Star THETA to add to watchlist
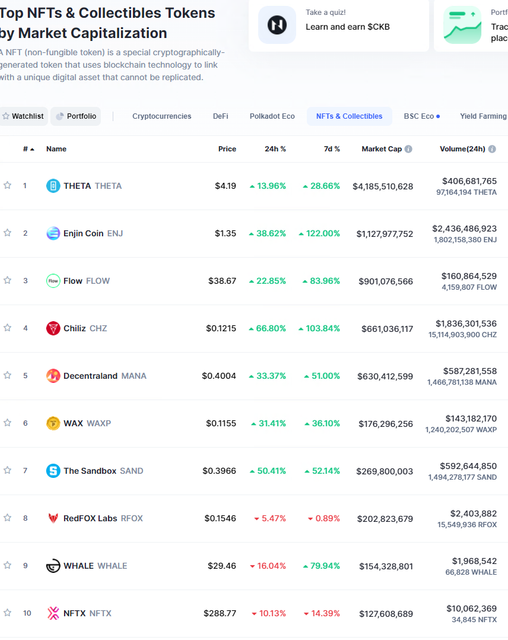Screen dimensions: 508x640 coord(7,185)
